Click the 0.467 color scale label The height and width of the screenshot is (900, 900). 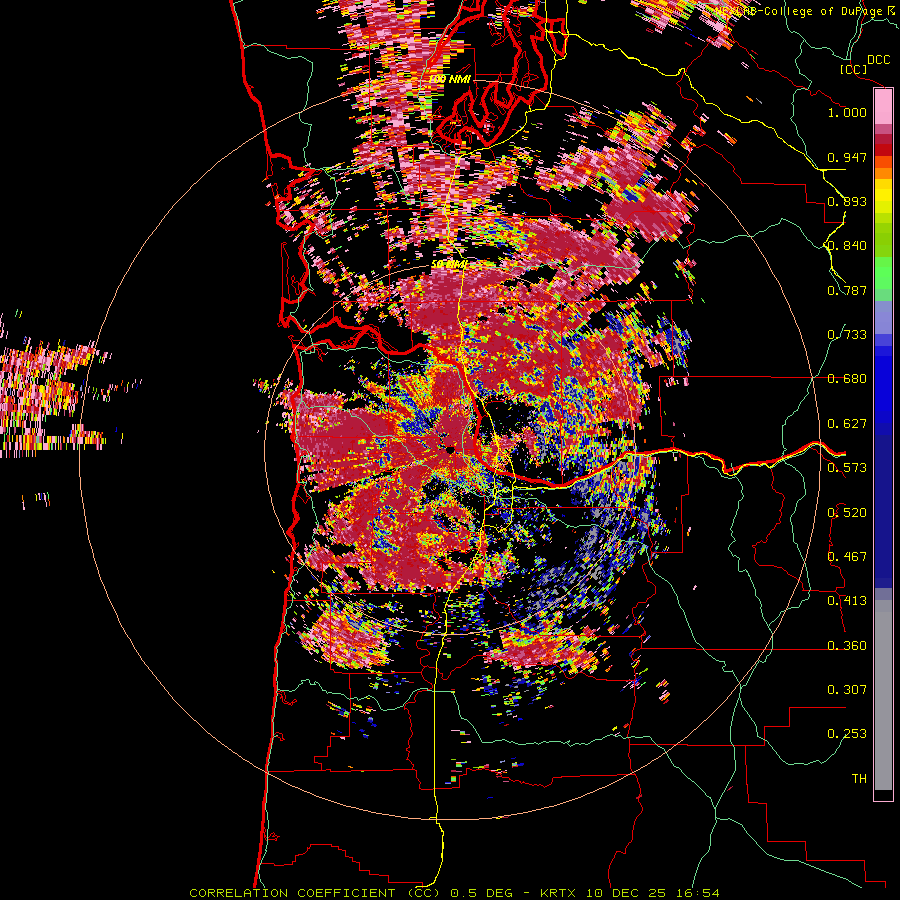(847, 557)
